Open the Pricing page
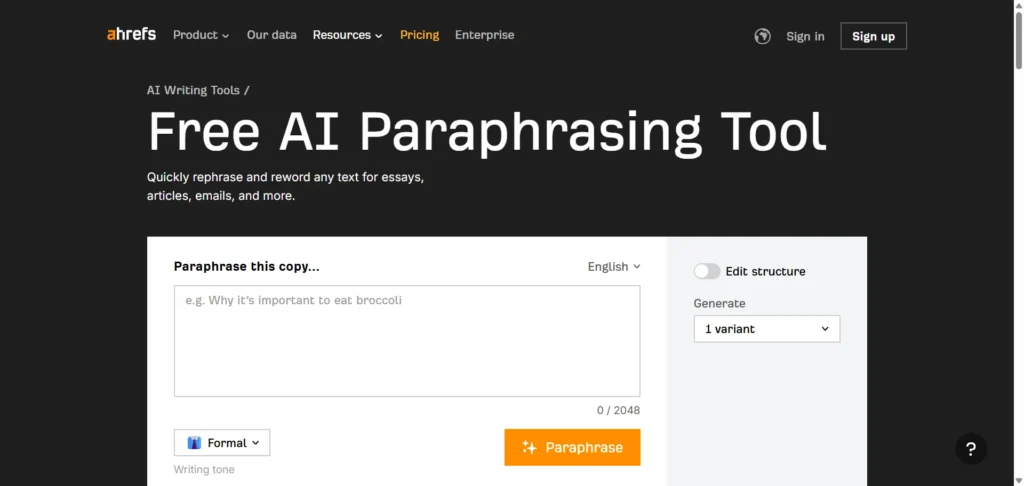 (x=419, y=35)
